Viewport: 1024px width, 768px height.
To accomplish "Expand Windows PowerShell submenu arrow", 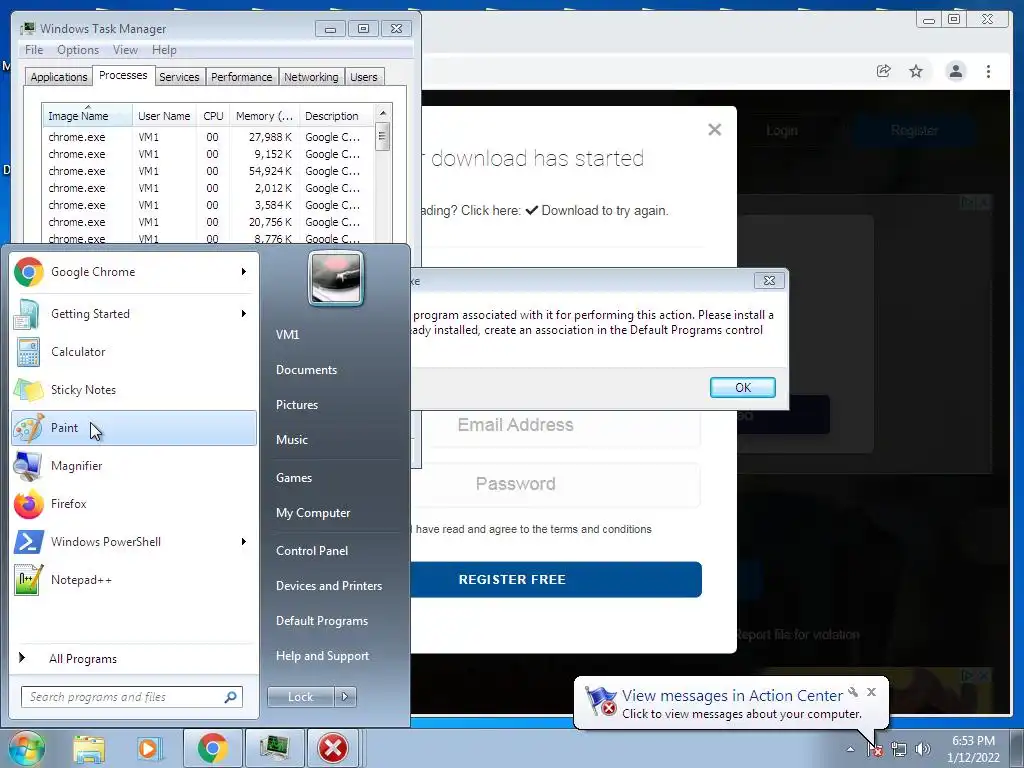I will pos(244,541).
